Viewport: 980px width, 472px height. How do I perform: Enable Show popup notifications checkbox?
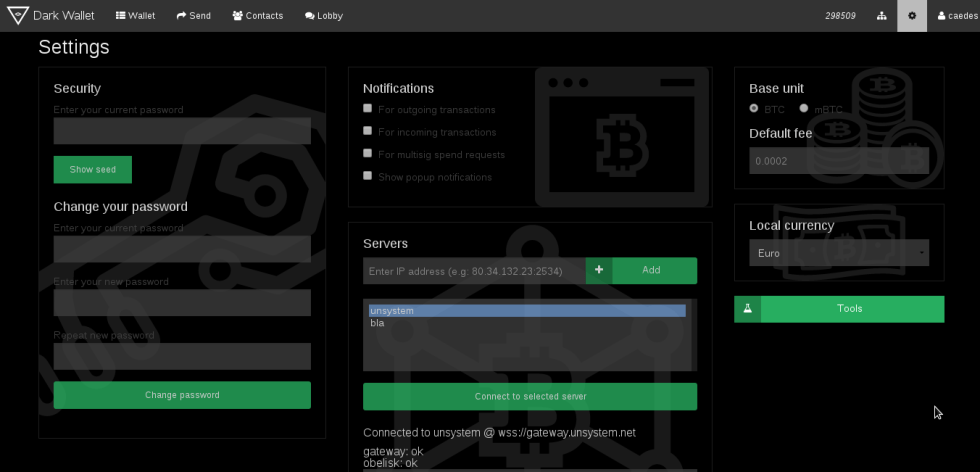tap(368, 176)
